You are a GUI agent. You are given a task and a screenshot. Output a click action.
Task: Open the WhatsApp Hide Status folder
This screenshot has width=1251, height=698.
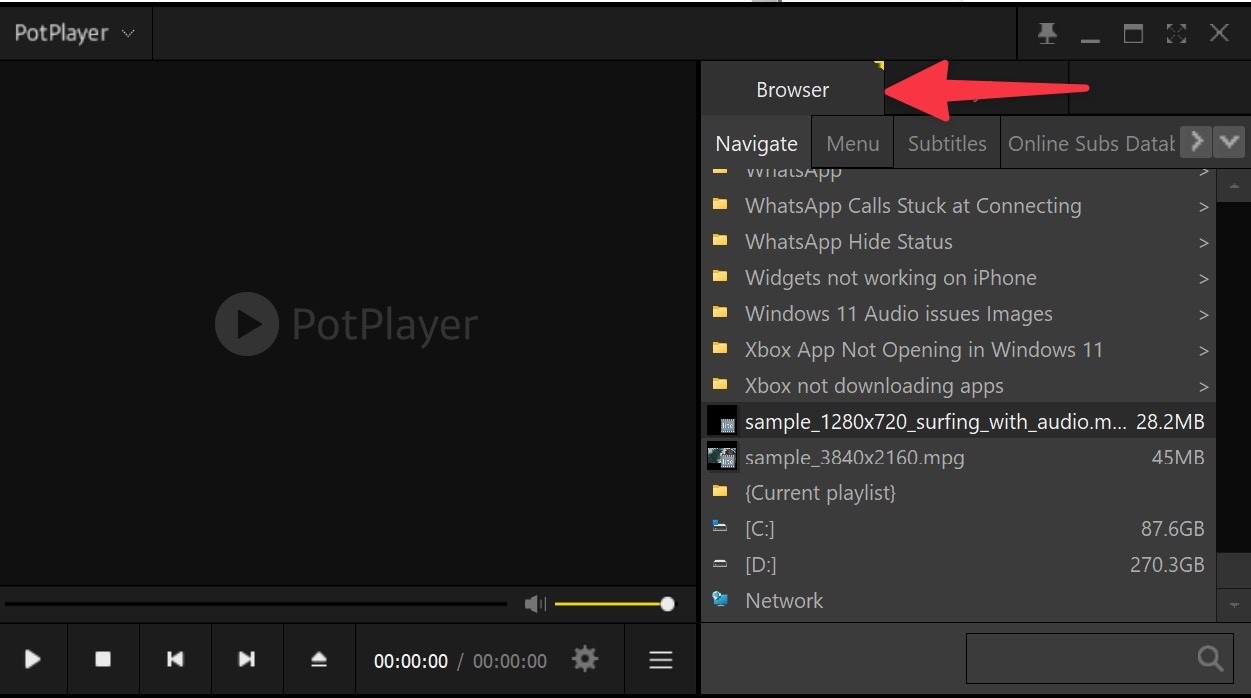pos(959,242)
